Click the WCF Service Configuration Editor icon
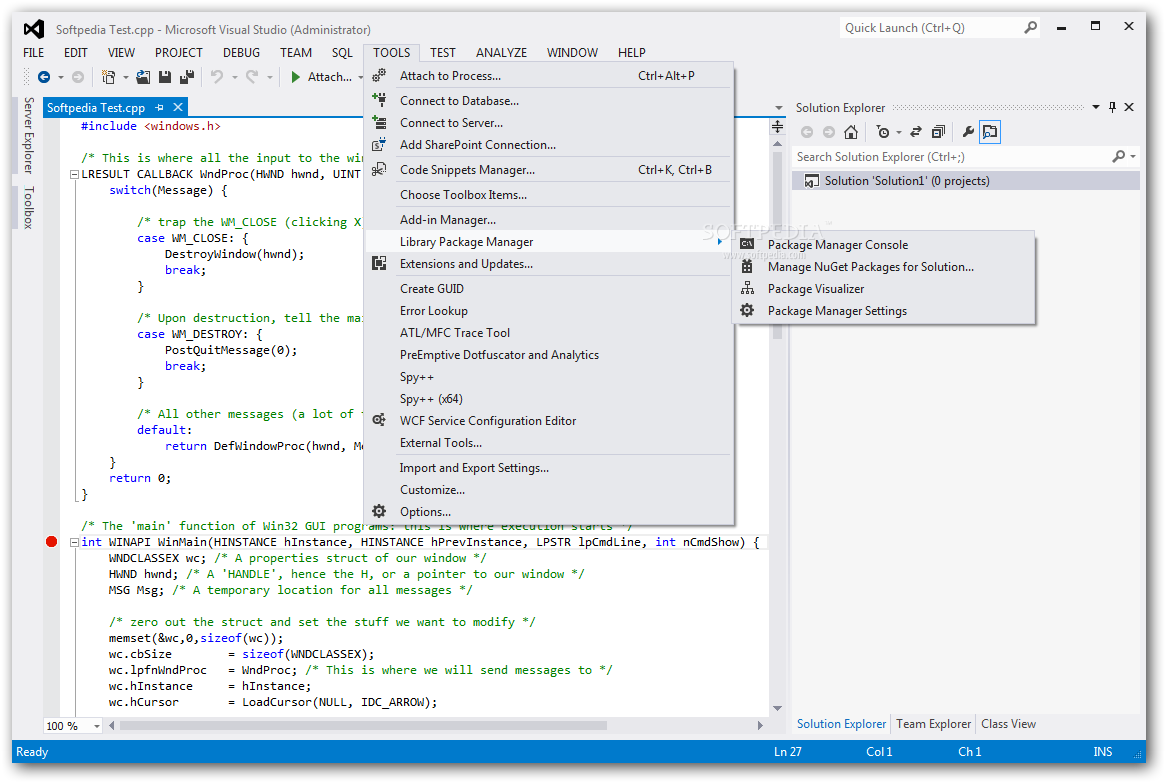1166x783 pixels. [379, 420]
